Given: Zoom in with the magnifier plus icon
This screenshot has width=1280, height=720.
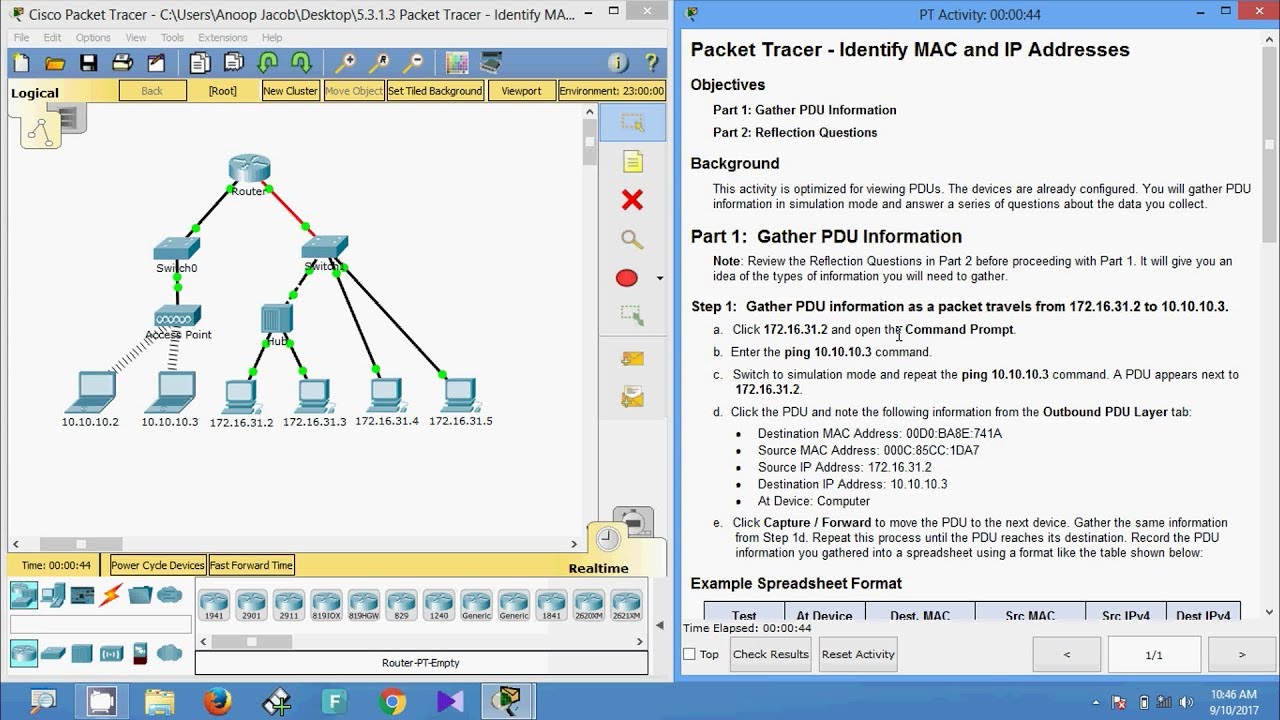Looking at the screenshot, I should 345,64.
